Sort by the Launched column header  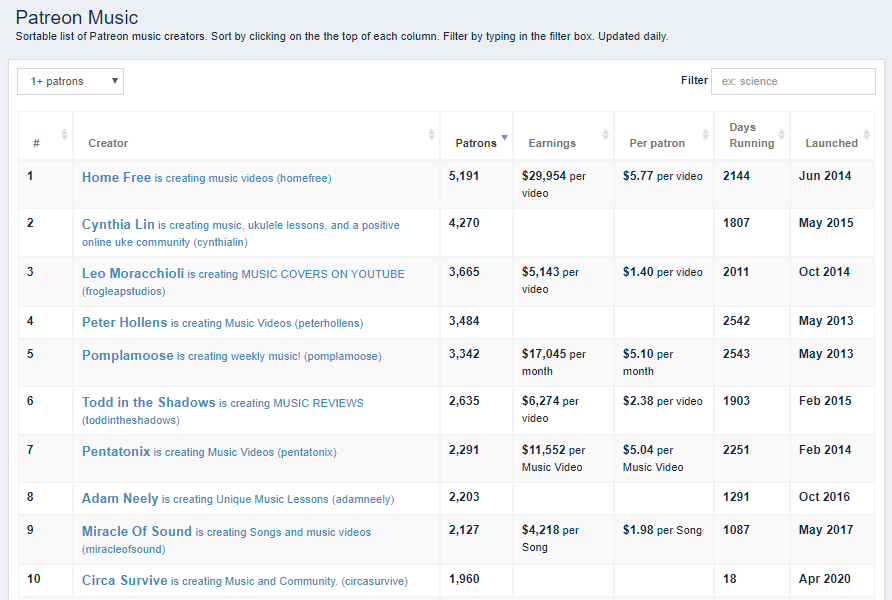click(x=832, y=135)
